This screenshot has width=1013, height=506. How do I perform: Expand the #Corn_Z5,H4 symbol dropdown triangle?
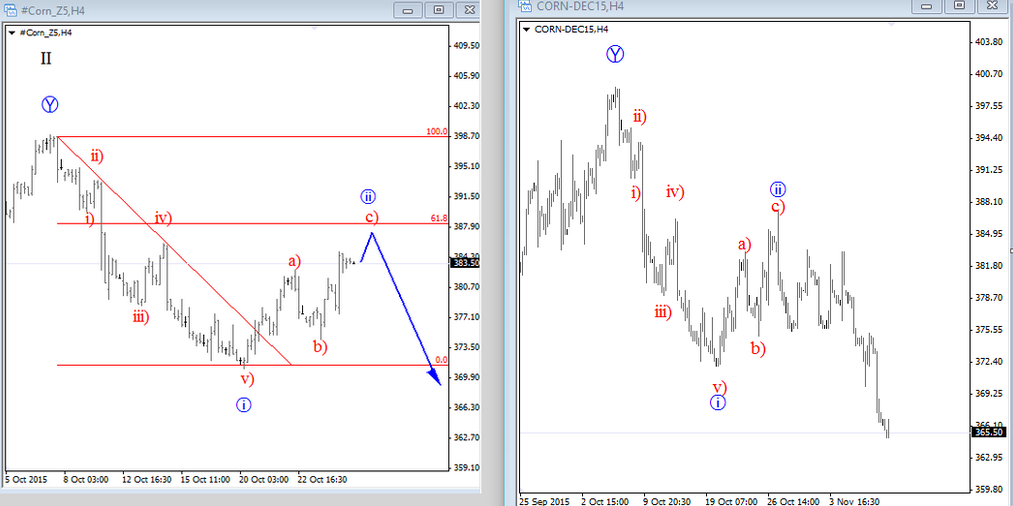(x=12, y=33)
